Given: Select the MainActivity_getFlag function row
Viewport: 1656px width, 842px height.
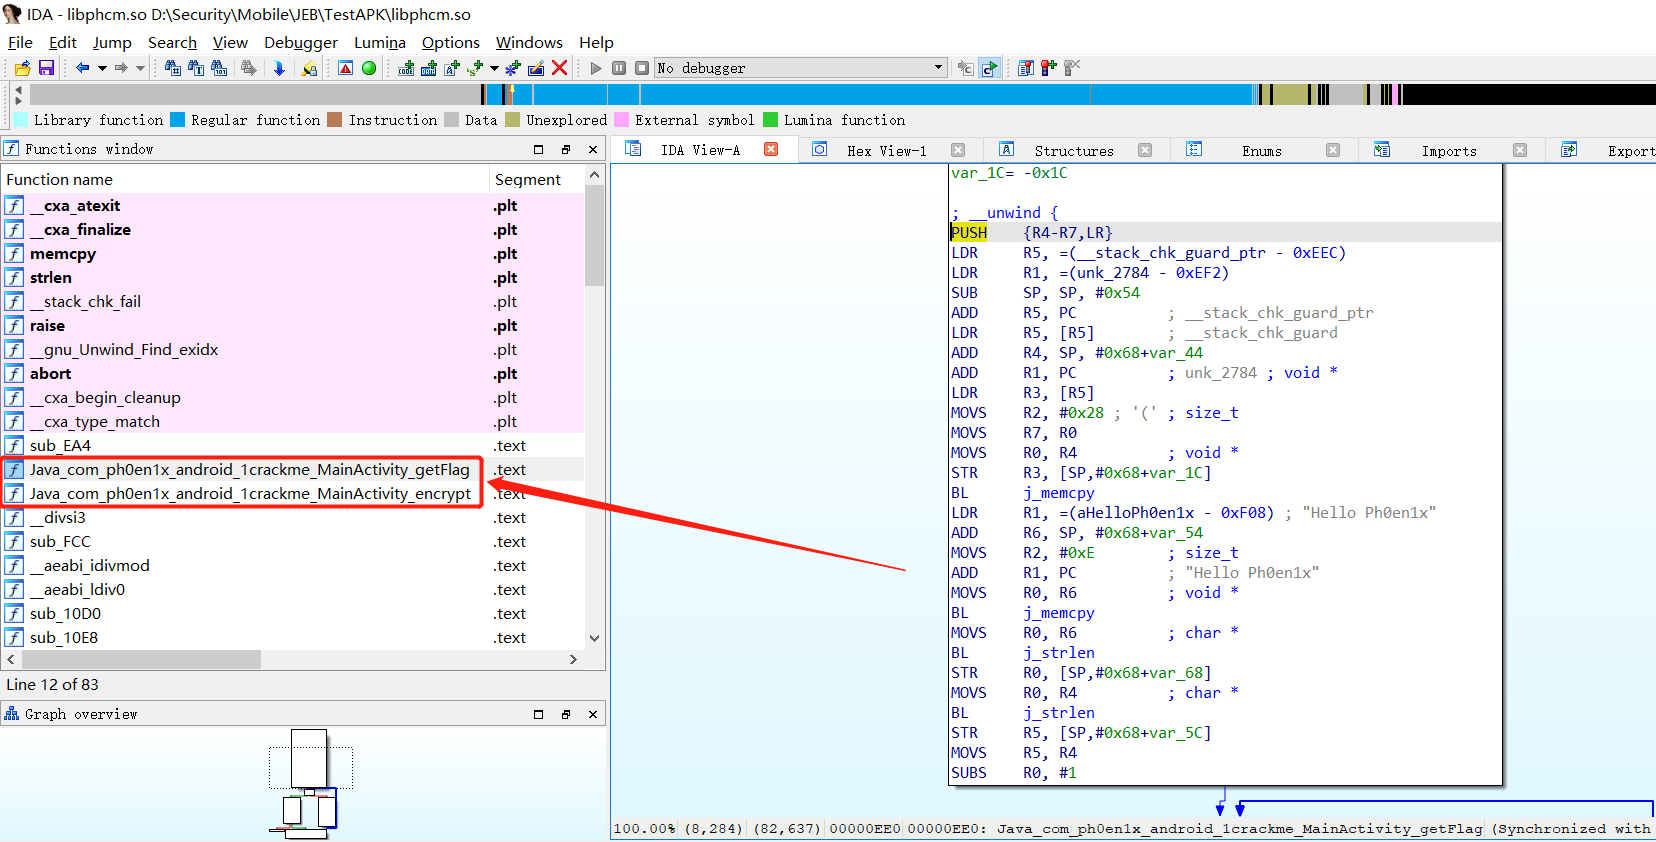Looking at the screenshot, I should pyautogui.click(x=293, y=469).
